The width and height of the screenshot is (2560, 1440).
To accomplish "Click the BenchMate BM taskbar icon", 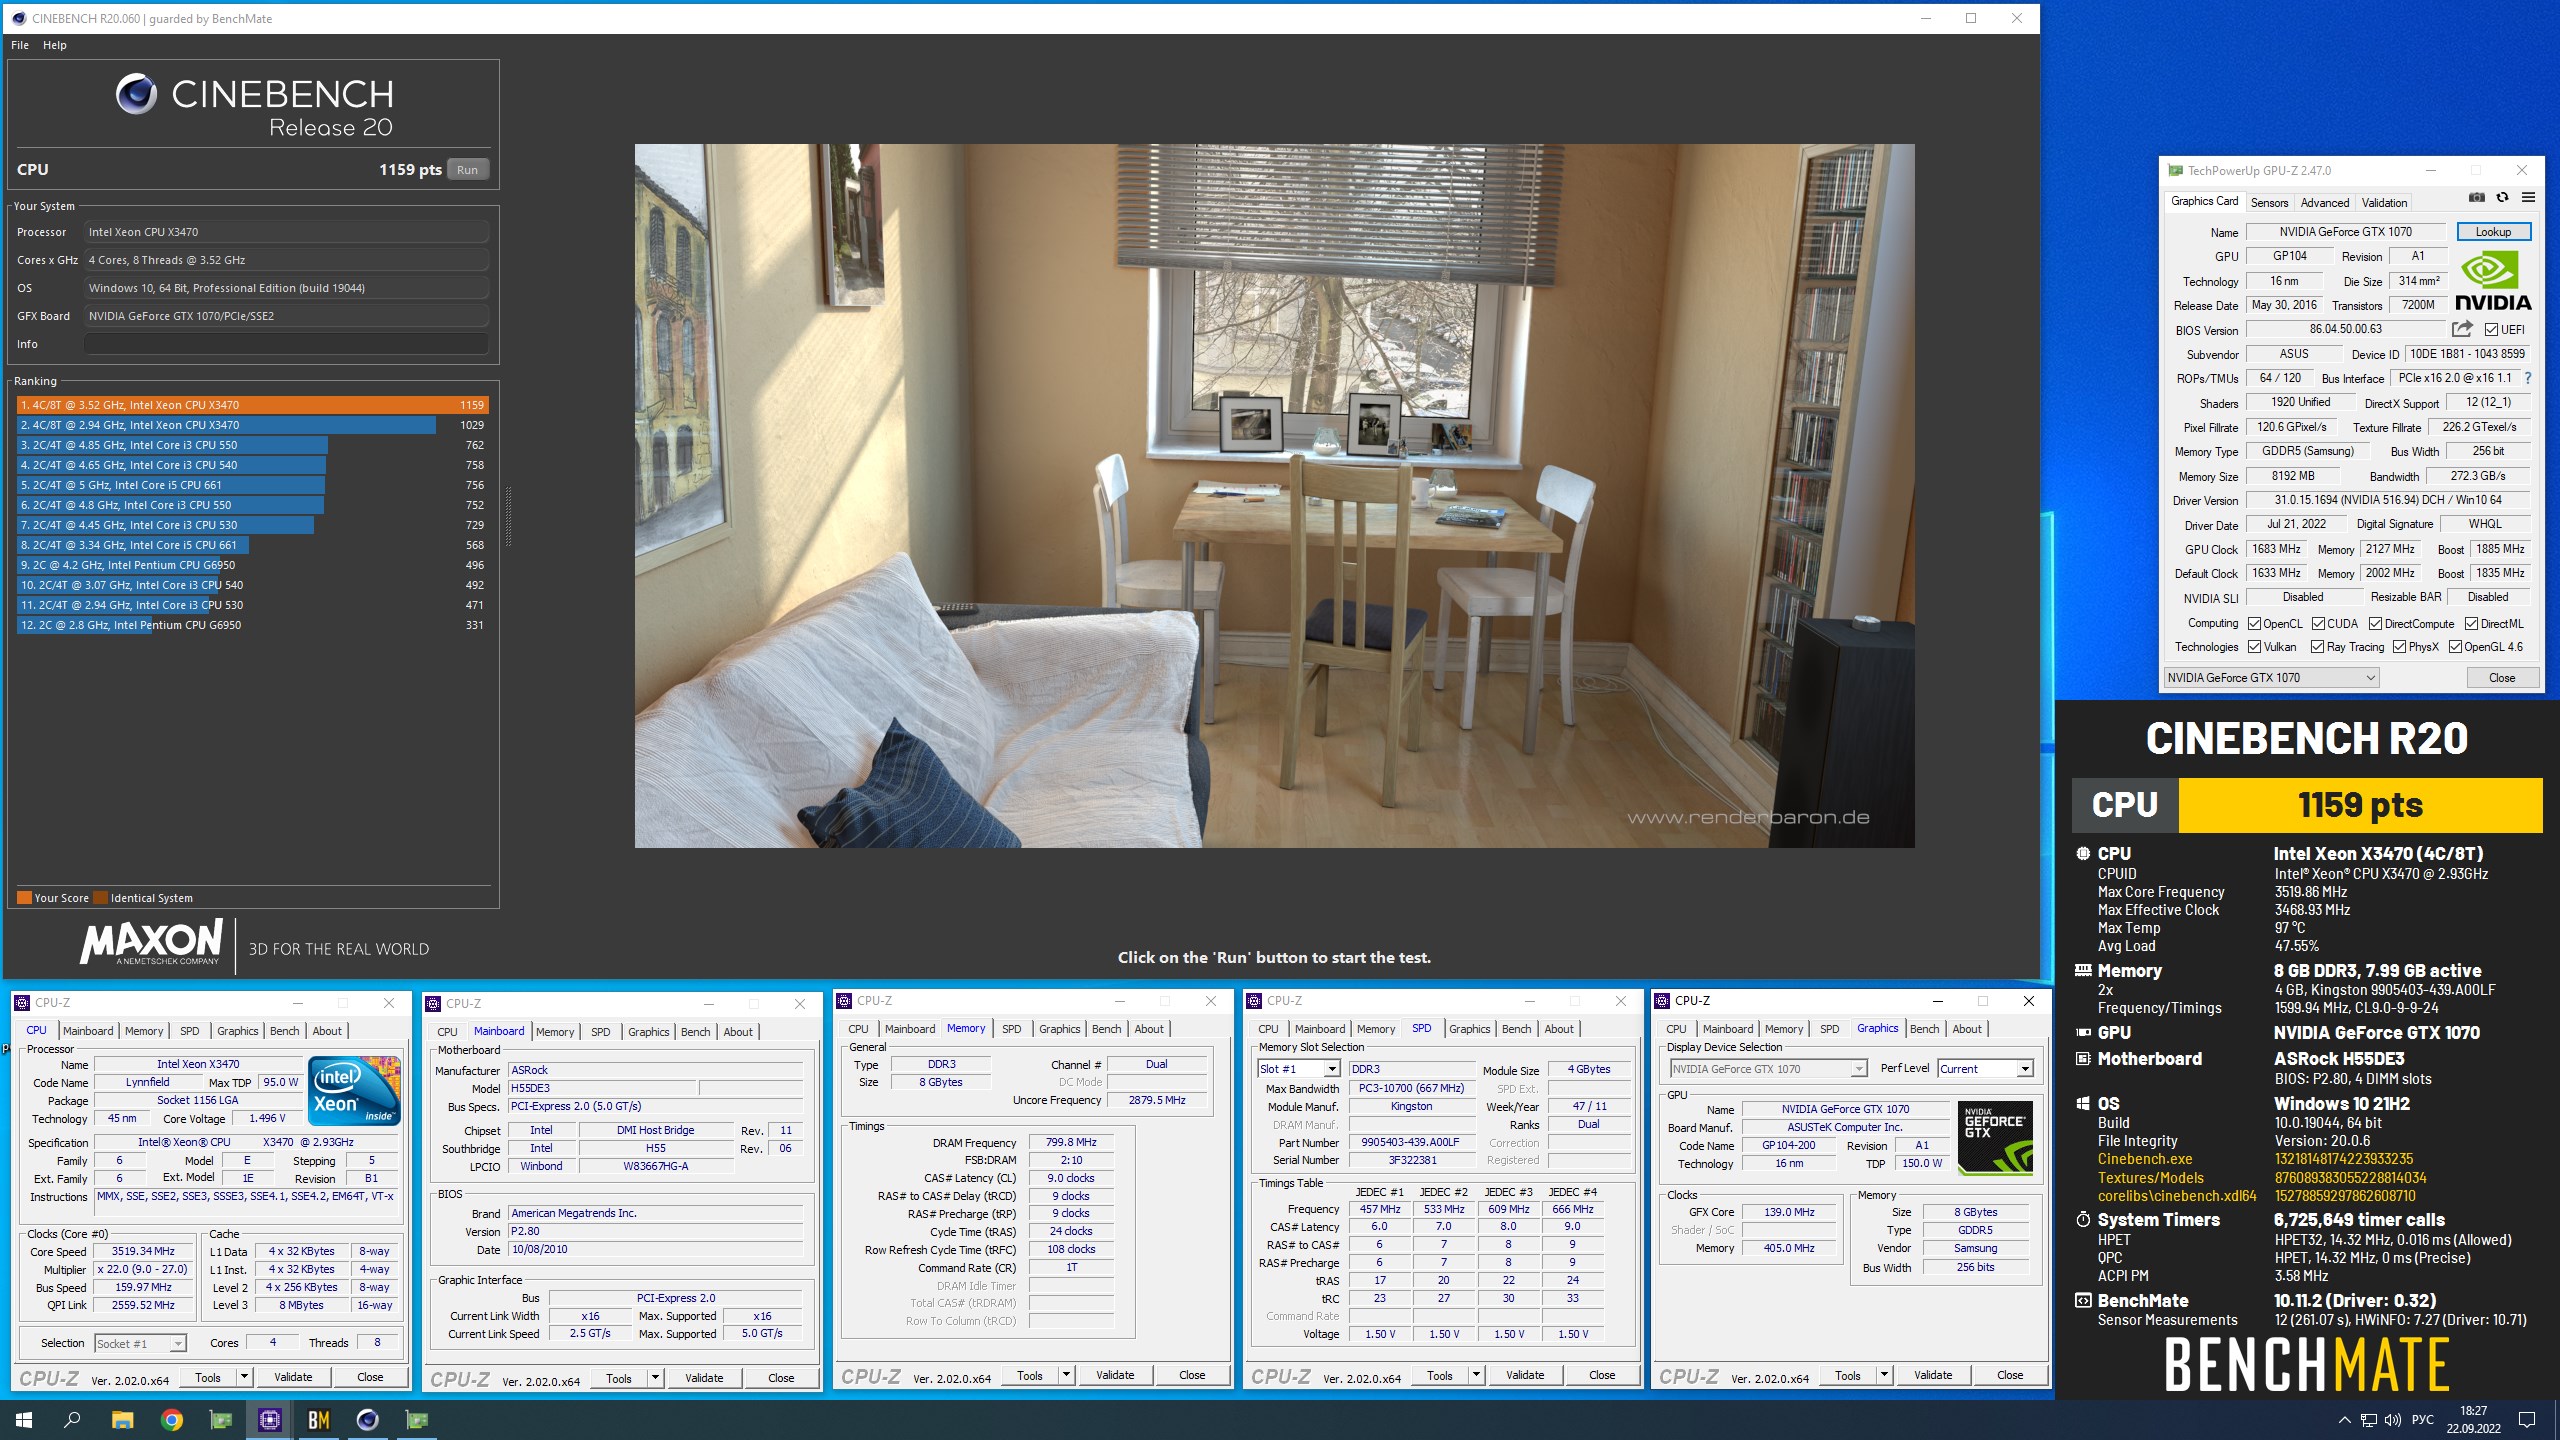I will coord(318,1419).
